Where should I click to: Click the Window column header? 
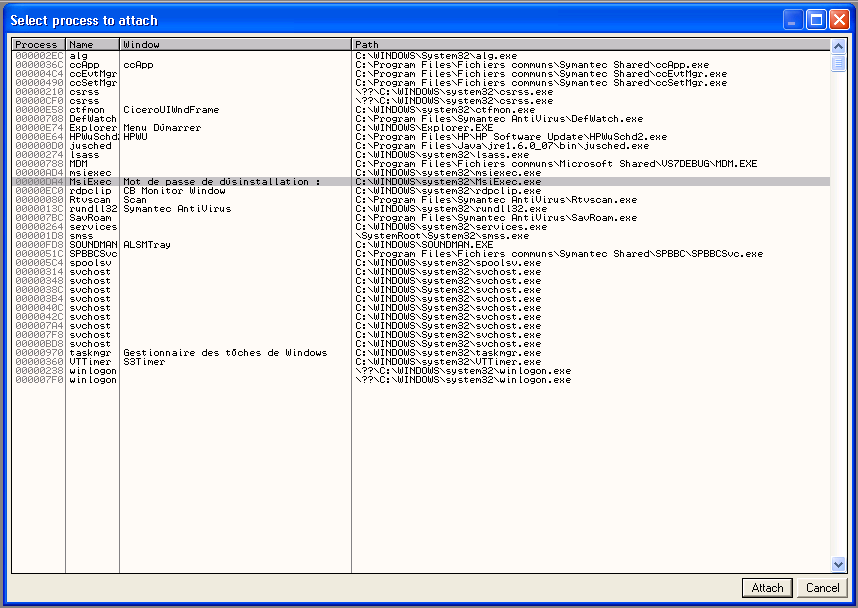pos(235,44)
